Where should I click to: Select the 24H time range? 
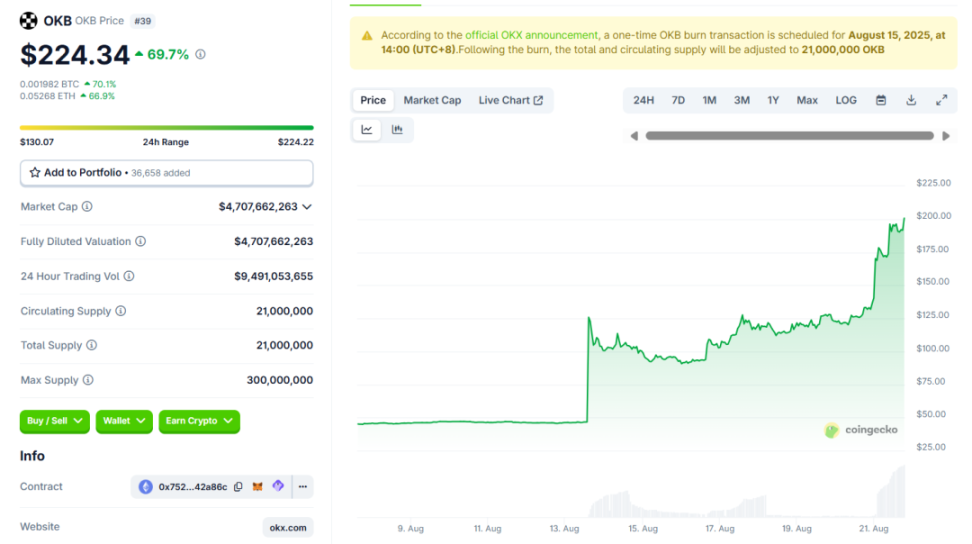pyautogui.click(x=643, y=100)
